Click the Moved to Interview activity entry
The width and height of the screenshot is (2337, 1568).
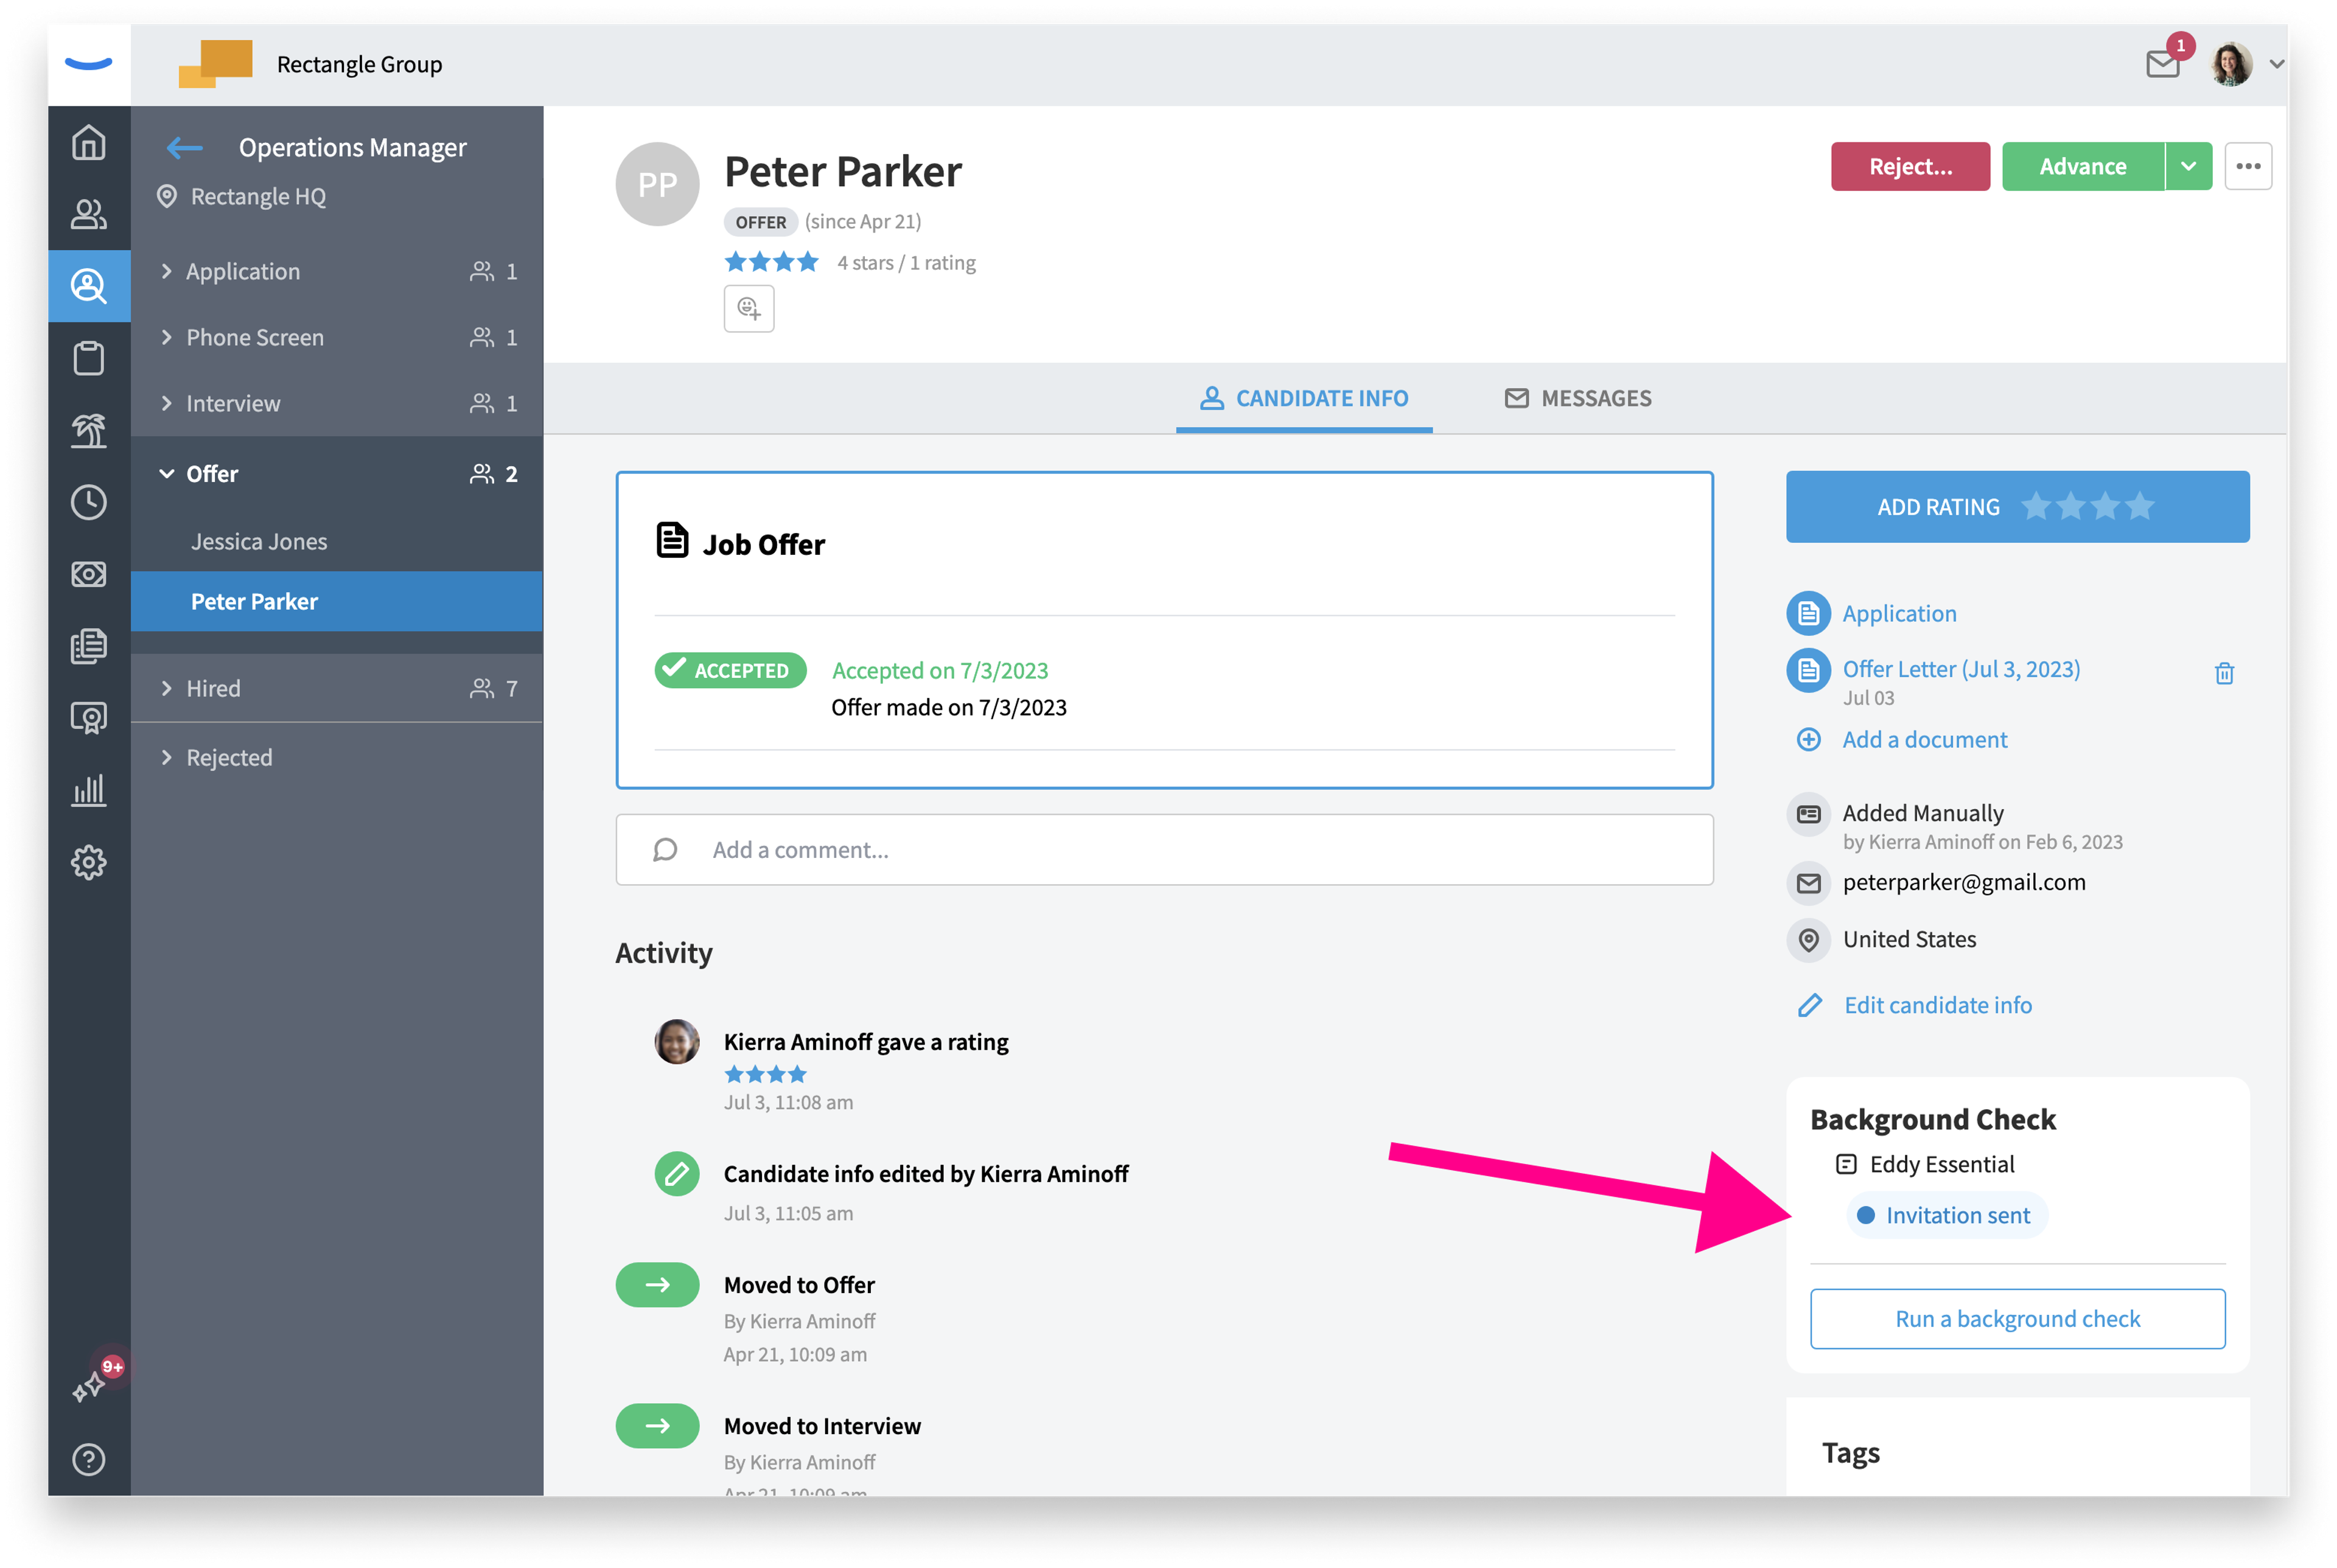[822, 1426]
